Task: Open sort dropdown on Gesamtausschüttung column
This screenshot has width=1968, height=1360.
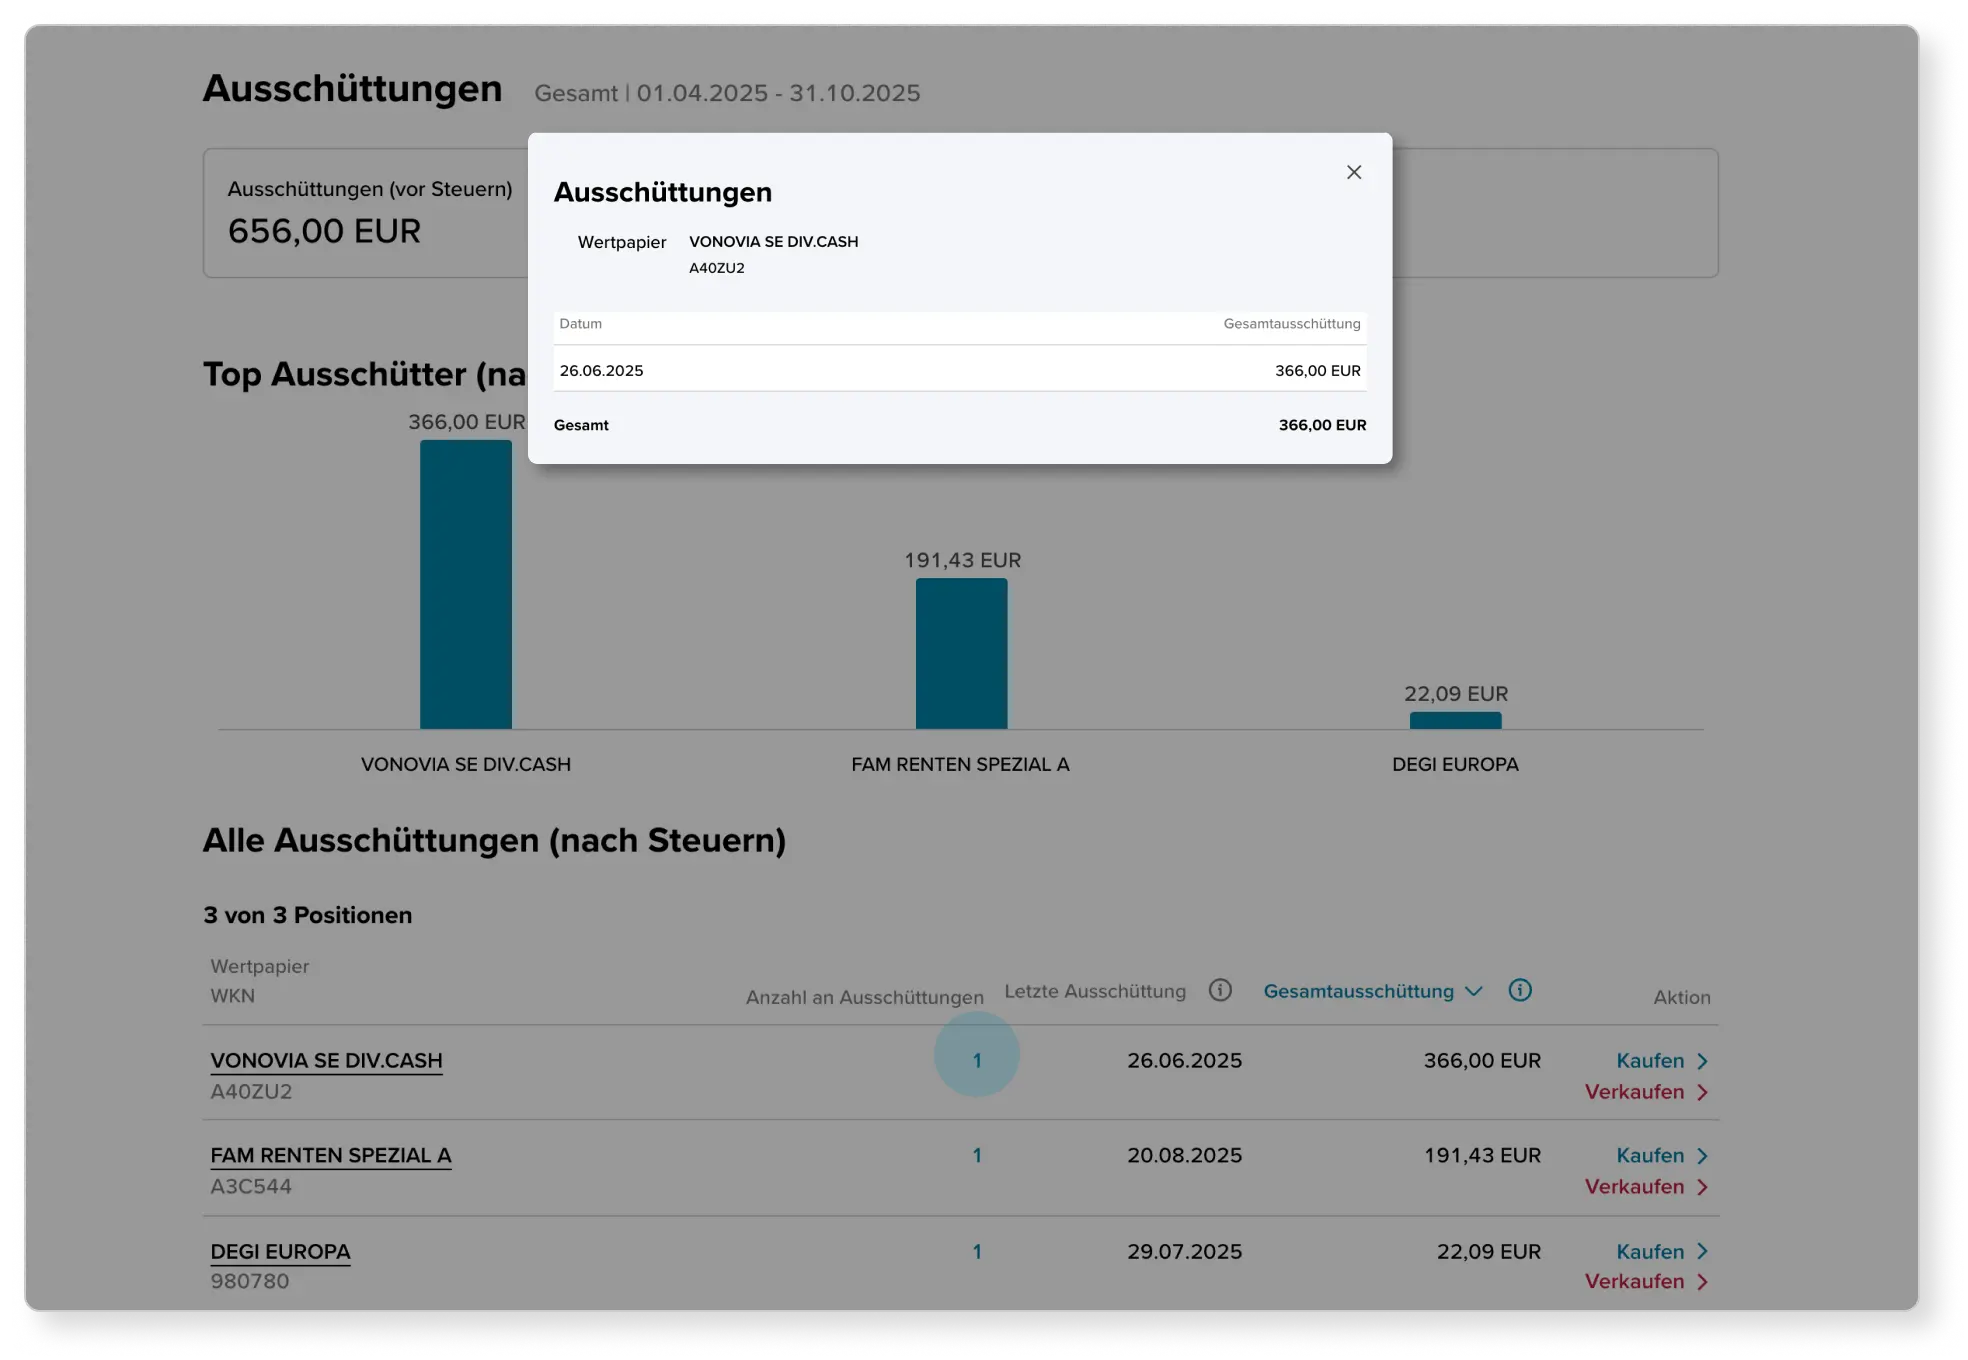Action: 1473,991
